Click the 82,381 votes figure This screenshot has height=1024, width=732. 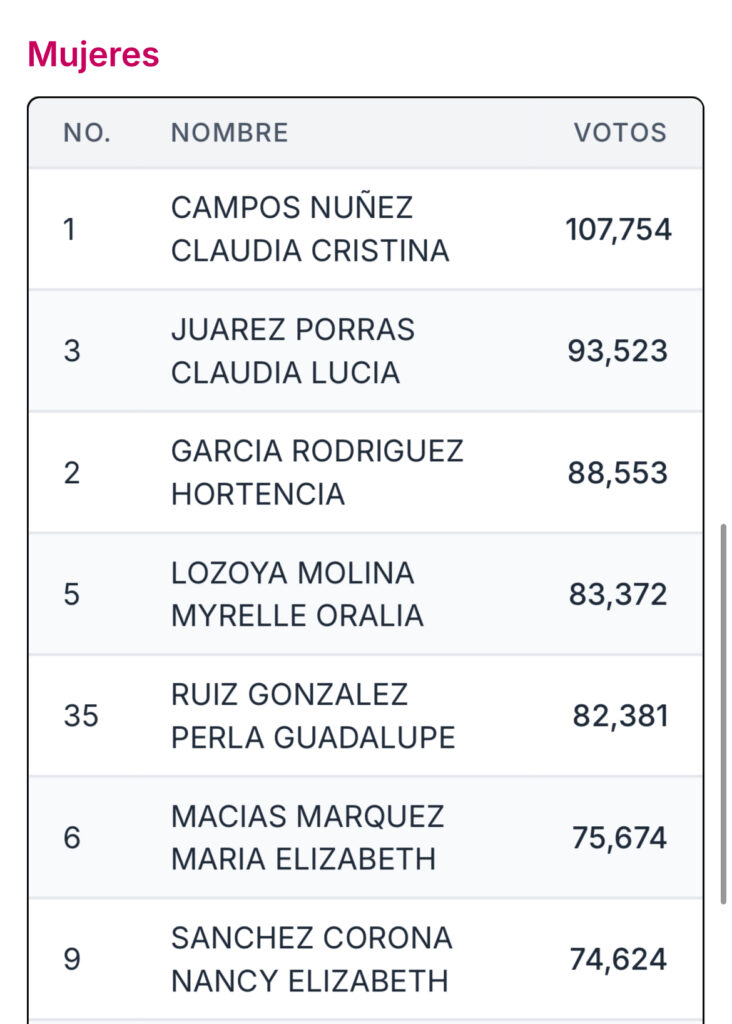click(620, 716)
